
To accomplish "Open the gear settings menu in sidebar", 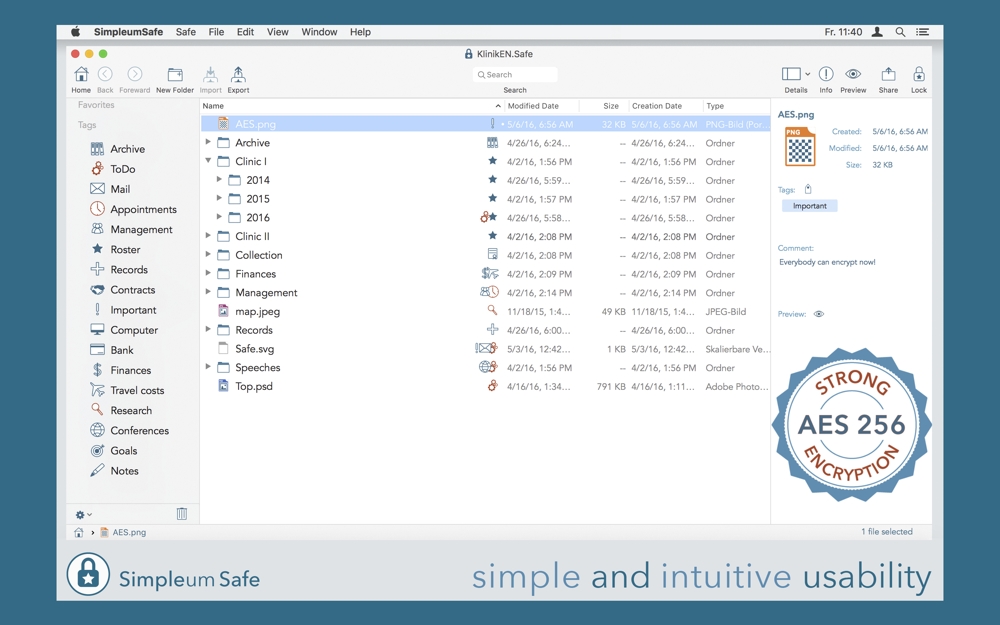I will click(x=84, y=515).
